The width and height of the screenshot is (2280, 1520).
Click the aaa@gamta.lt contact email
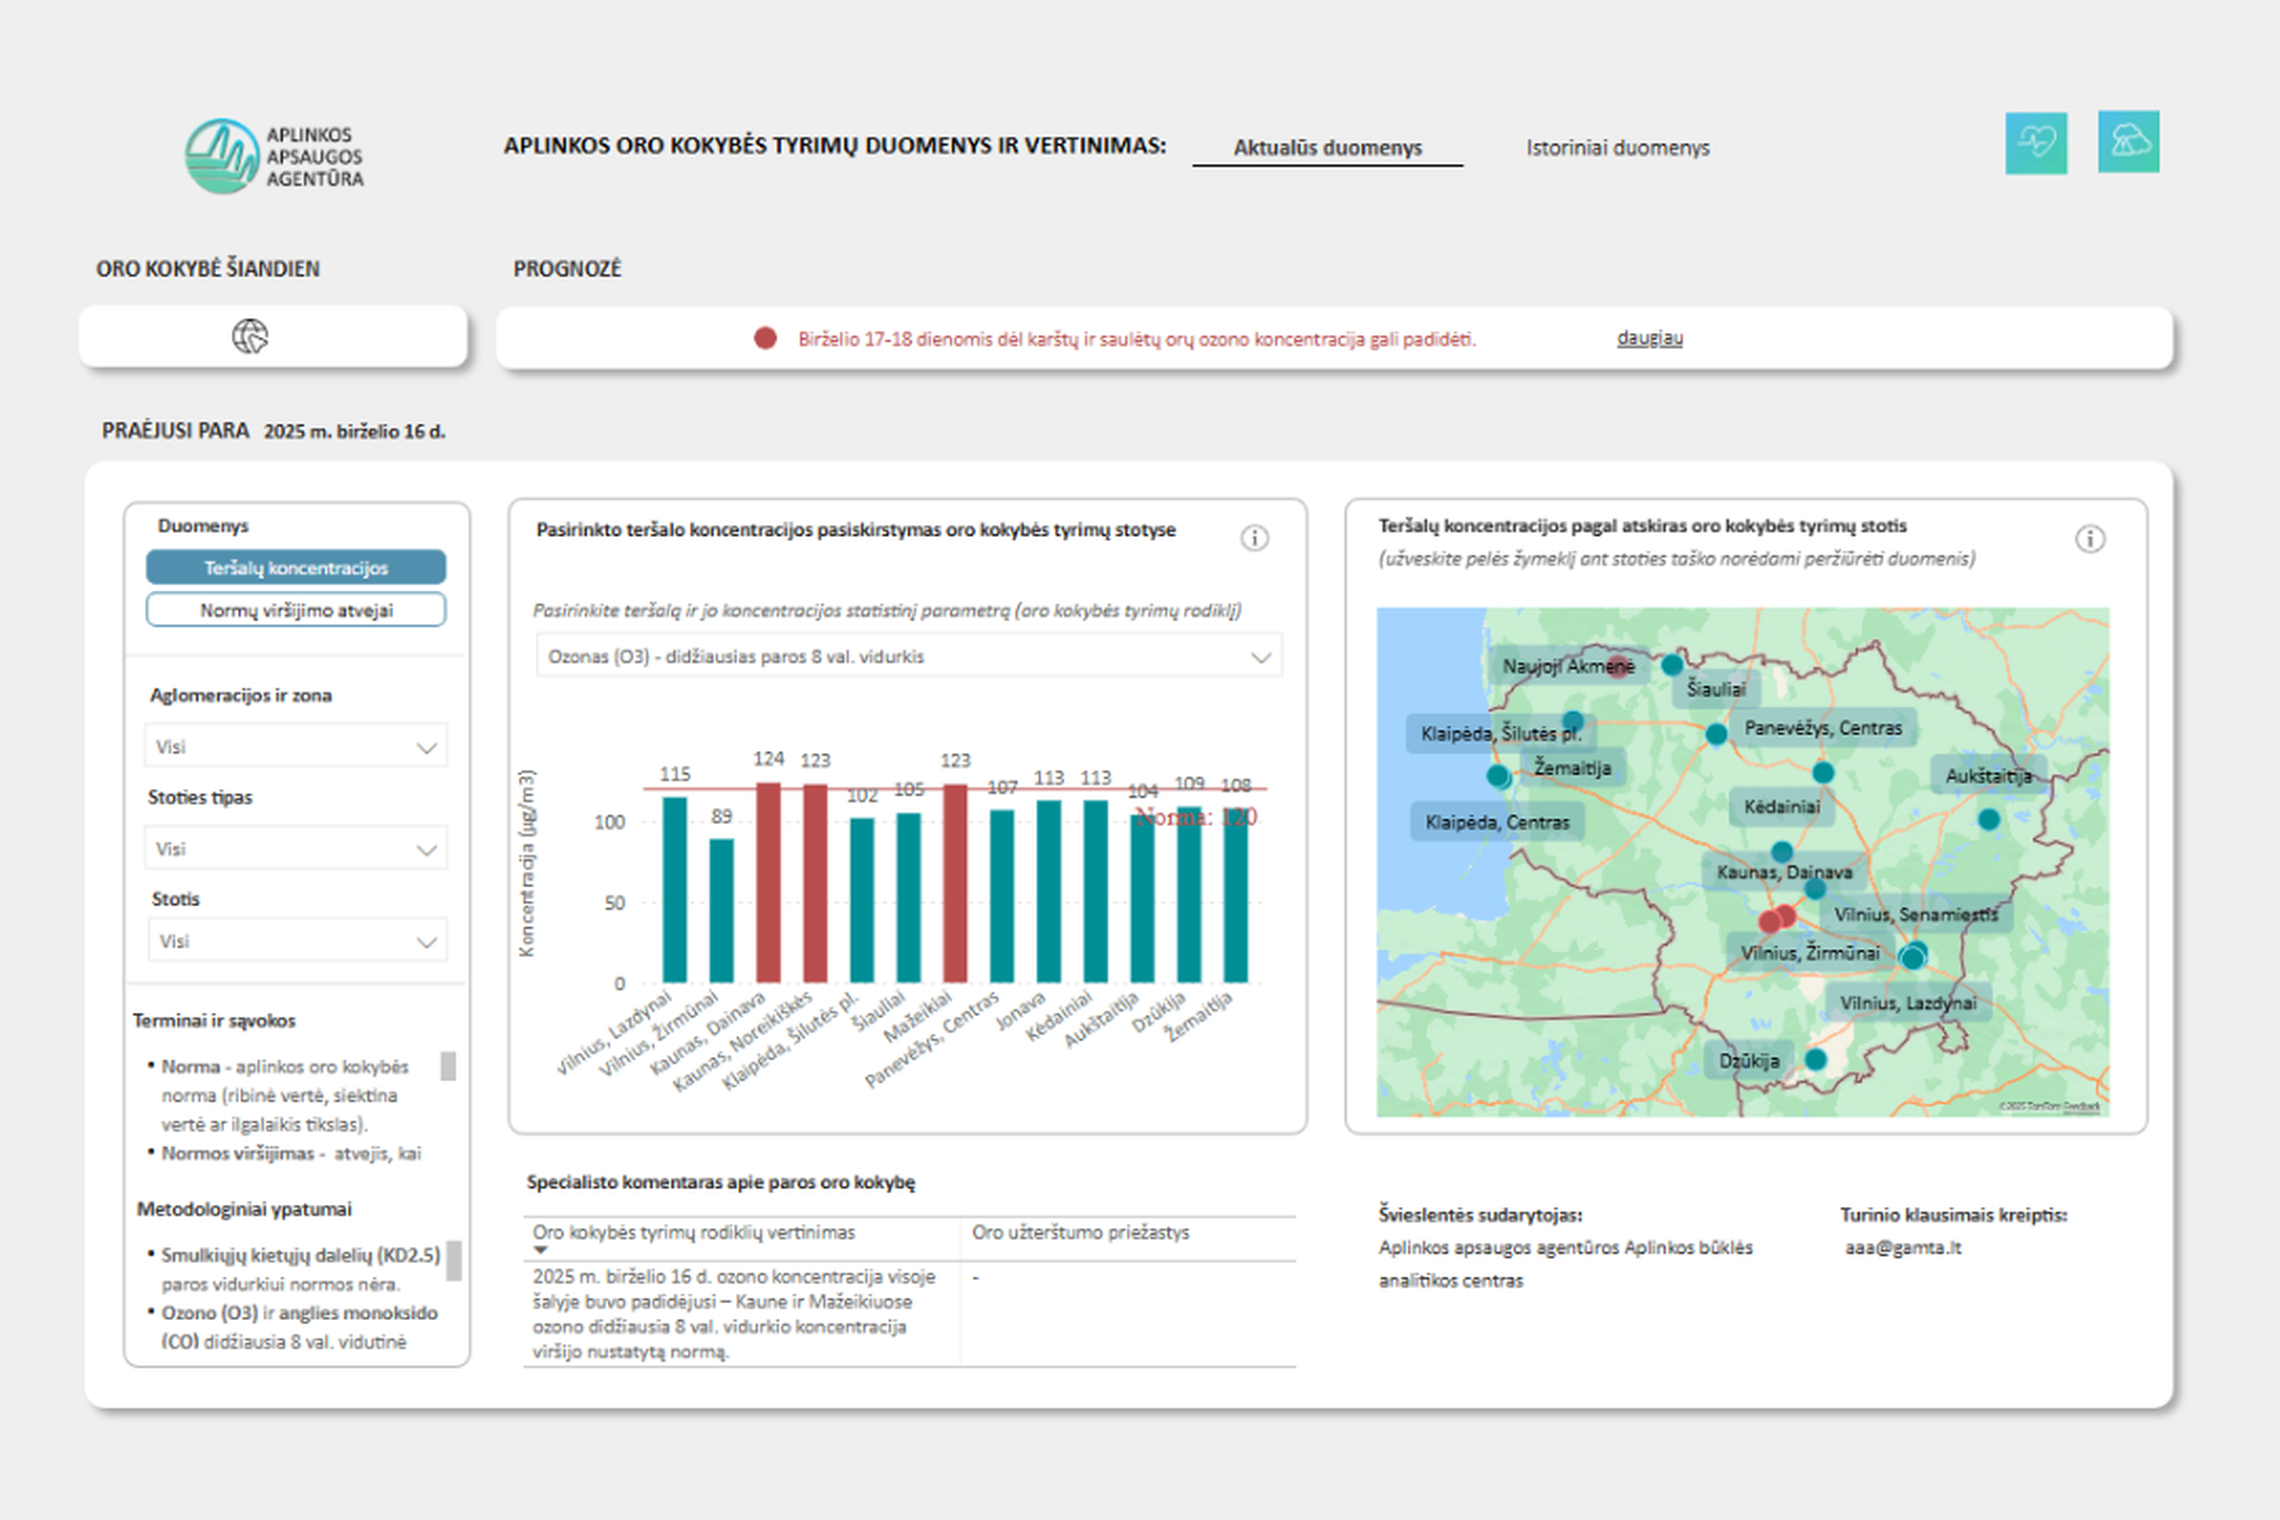[1903, 1247]
